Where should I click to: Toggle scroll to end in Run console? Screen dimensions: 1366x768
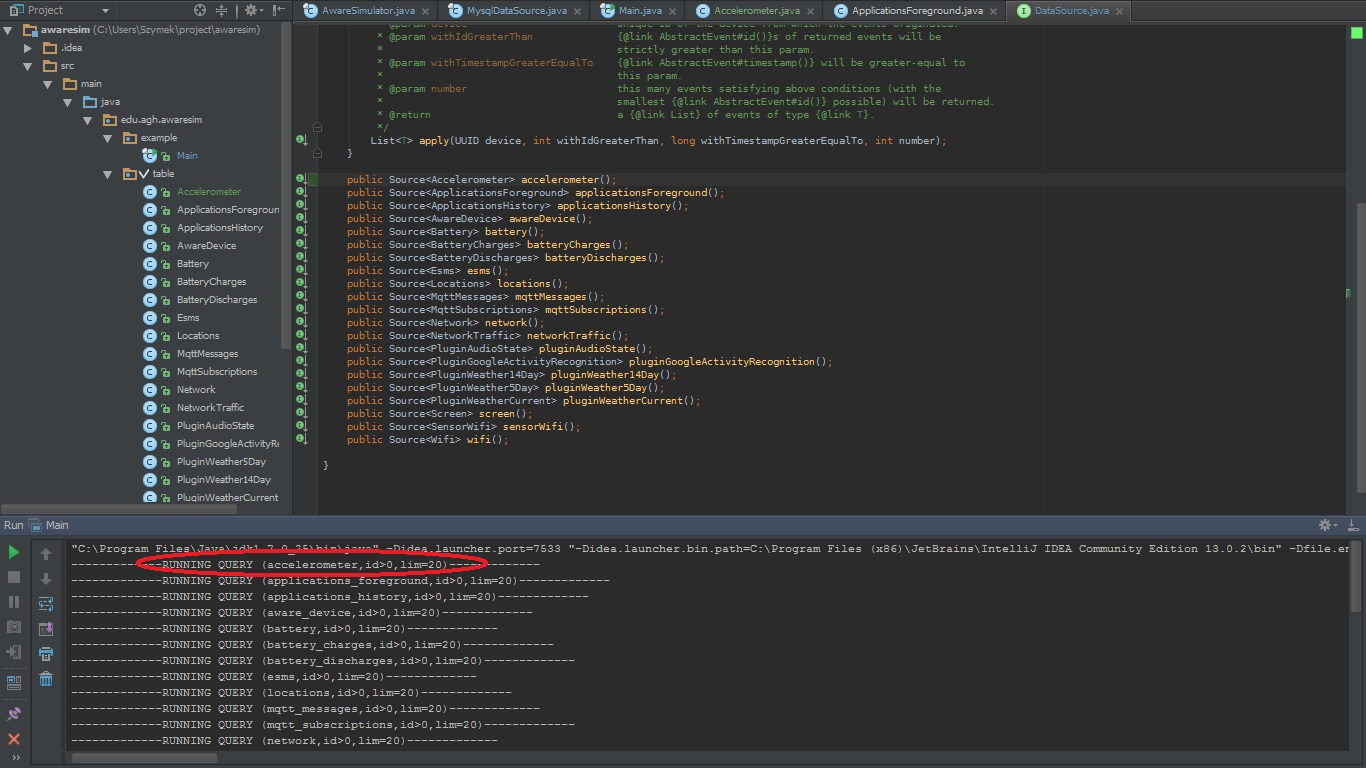tap(46, 629)
